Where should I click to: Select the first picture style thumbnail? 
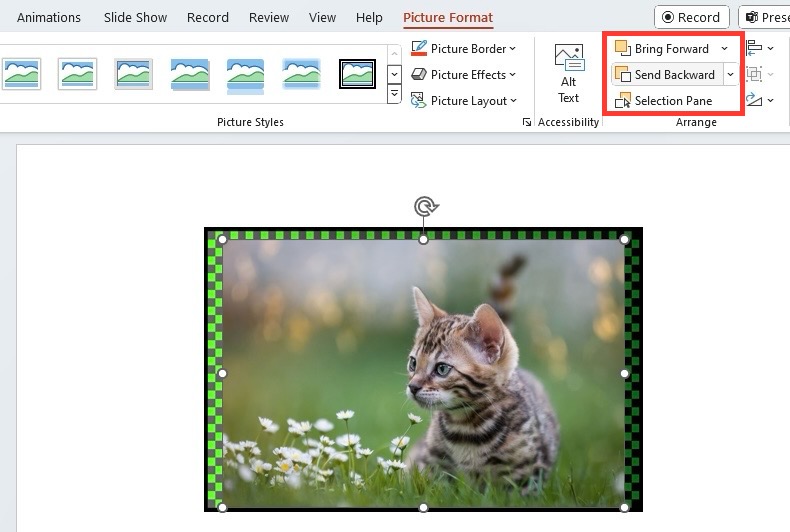21,74
